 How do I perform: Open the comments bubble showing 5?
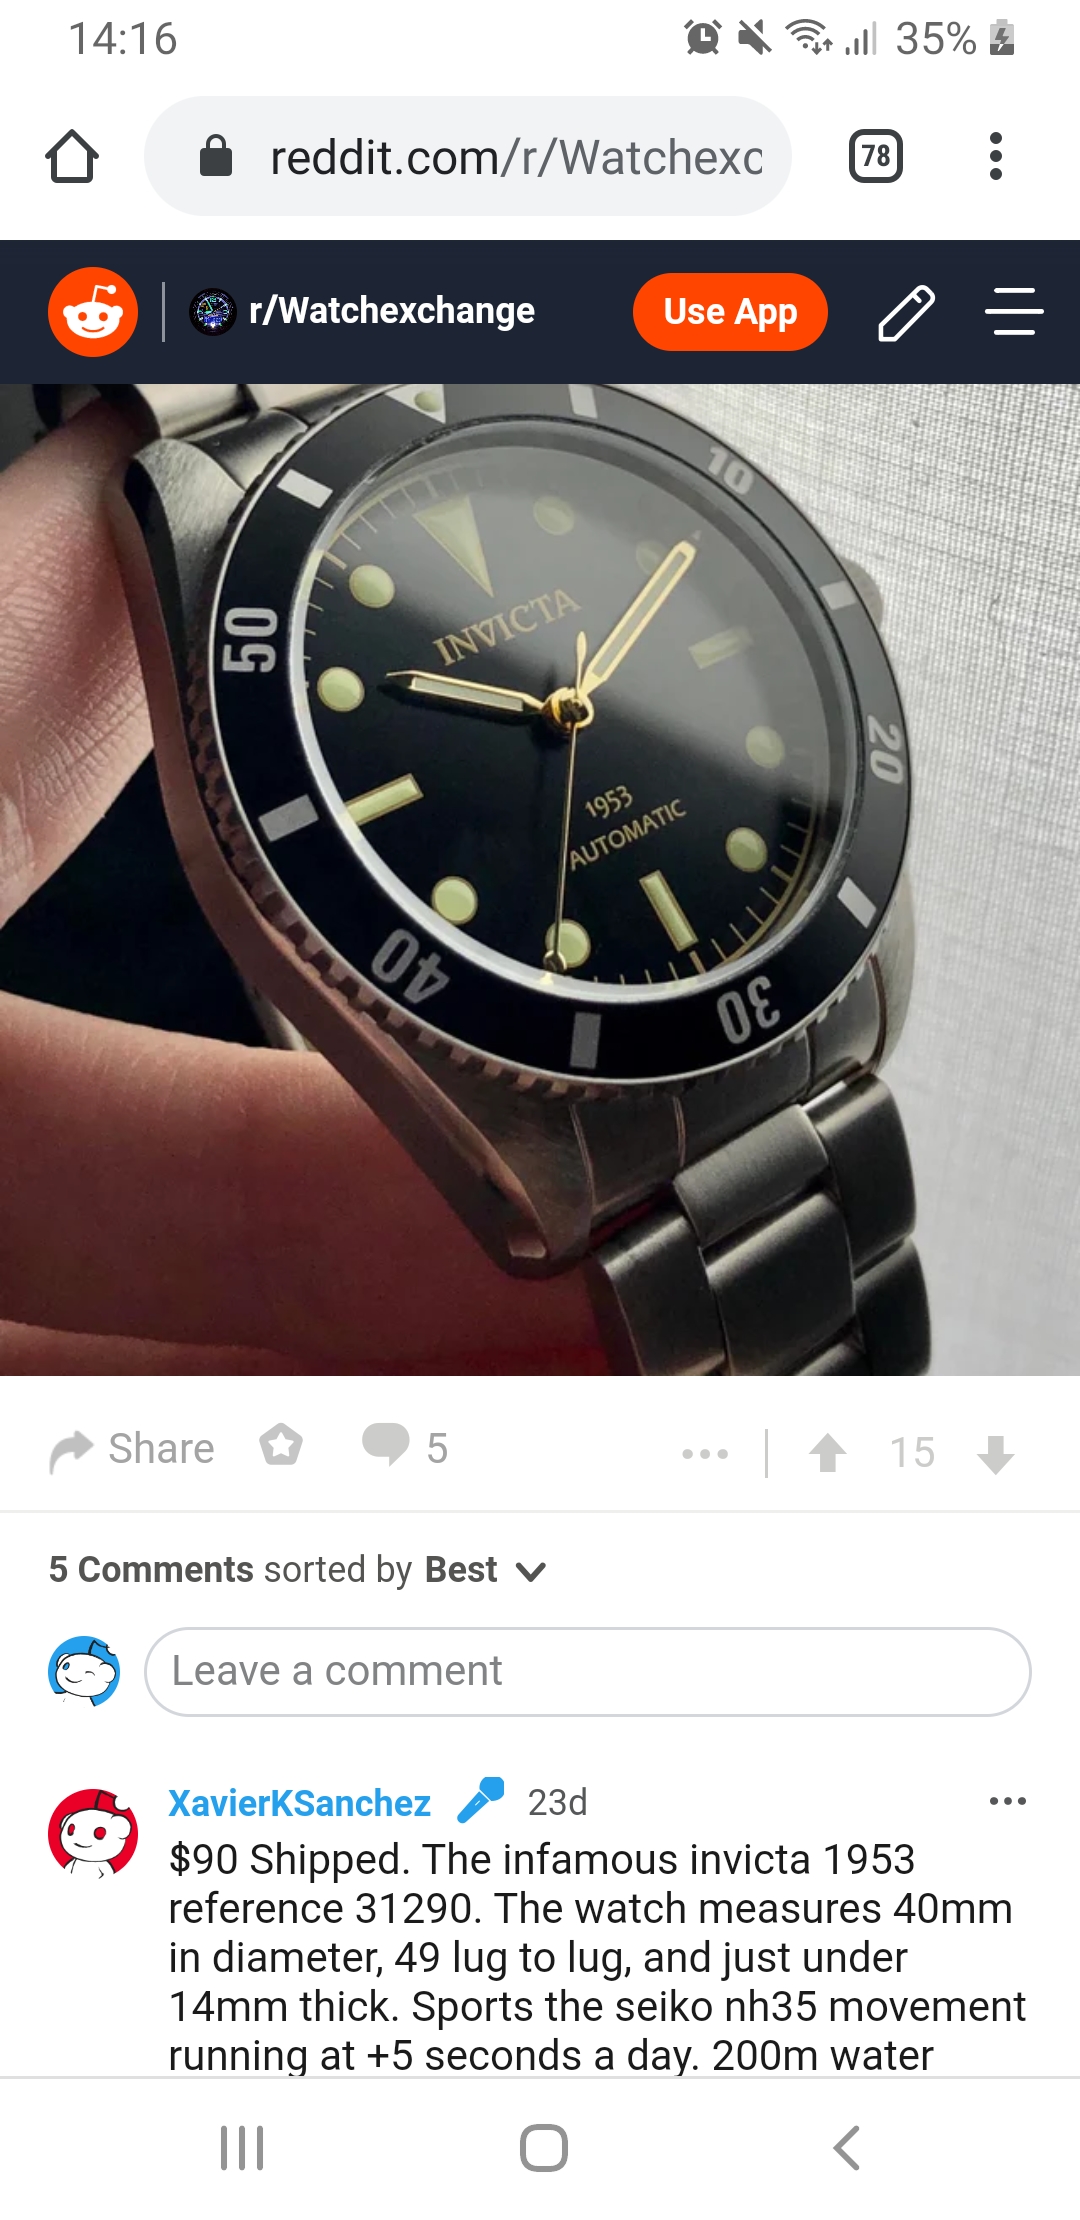(x=405, y=1447)
